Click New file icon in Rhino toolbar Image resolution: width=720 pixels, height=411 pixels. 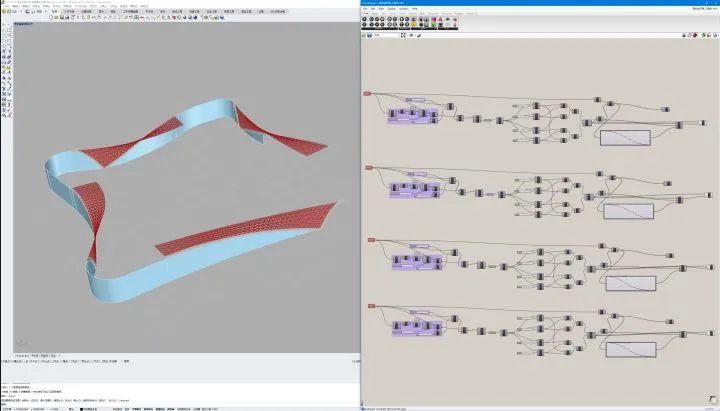[51, 17]
